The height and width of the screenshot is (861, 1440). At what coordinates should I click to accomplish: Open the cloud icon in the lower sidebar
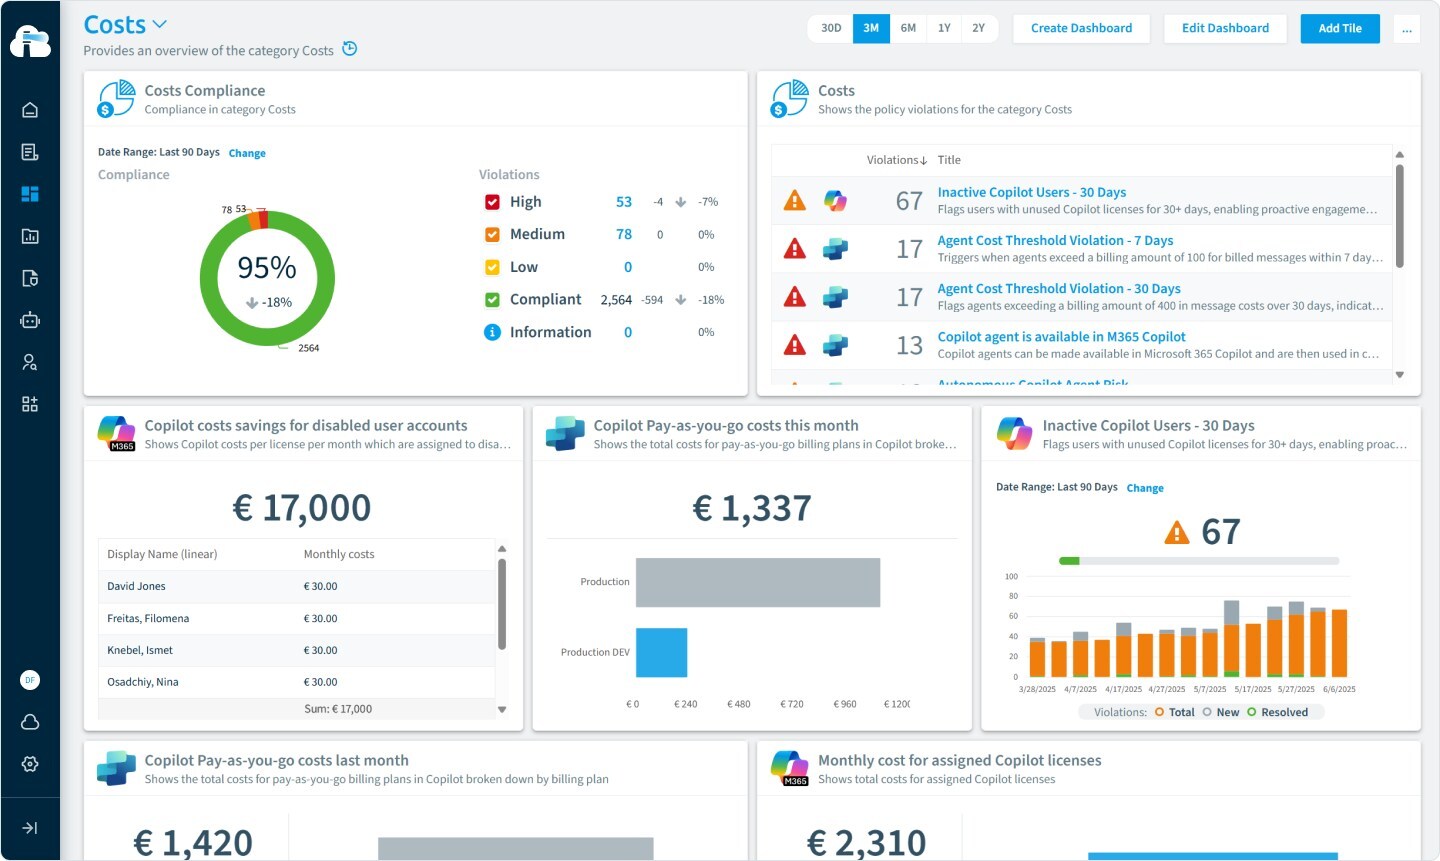tap(30, 722)
